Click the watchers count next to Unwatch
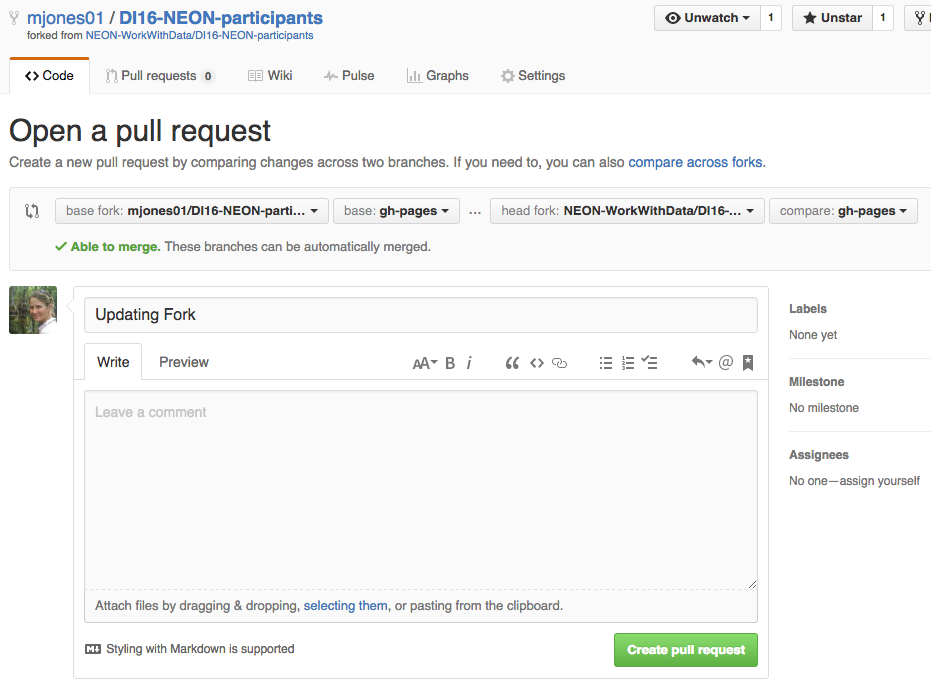The height and width of the screenshot is (689, 931). tap(771, 18)
